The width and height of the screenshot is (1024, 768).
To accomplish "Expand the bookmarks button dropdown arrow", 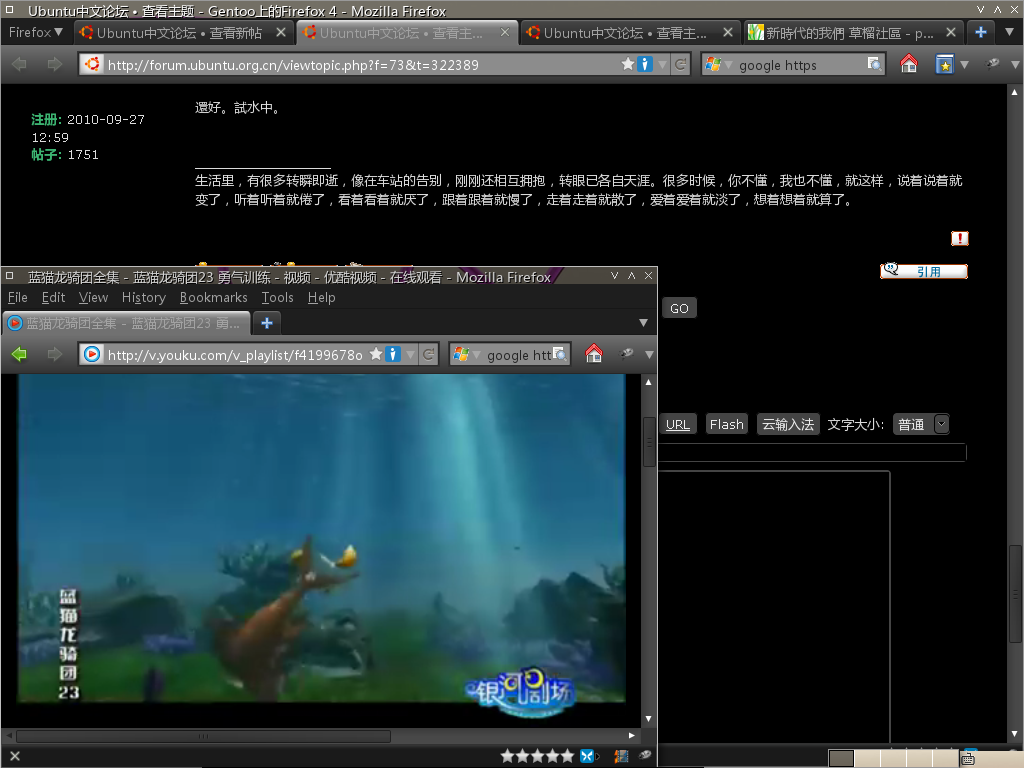I will pyautogui.click(x=964, y=65).
